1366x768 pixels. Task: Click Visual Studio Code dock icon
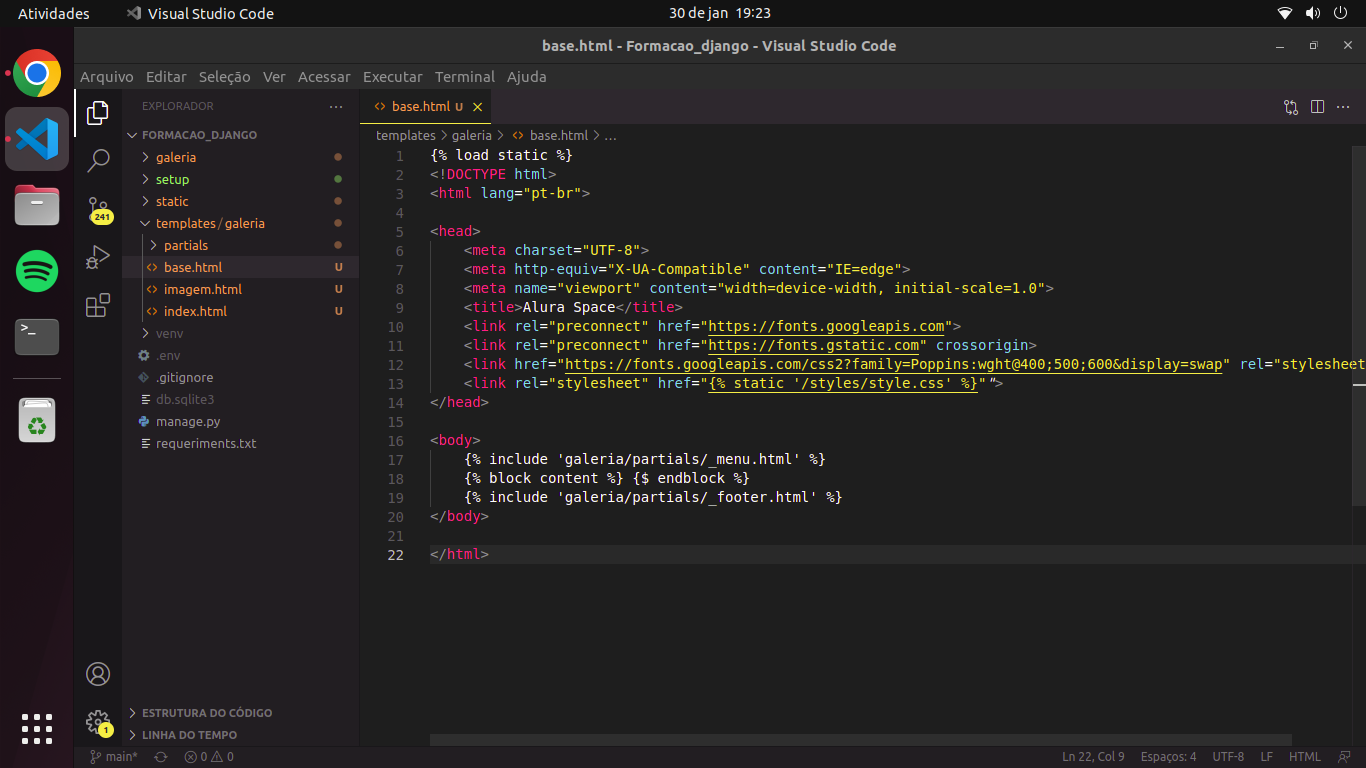(x=37, y=139)
